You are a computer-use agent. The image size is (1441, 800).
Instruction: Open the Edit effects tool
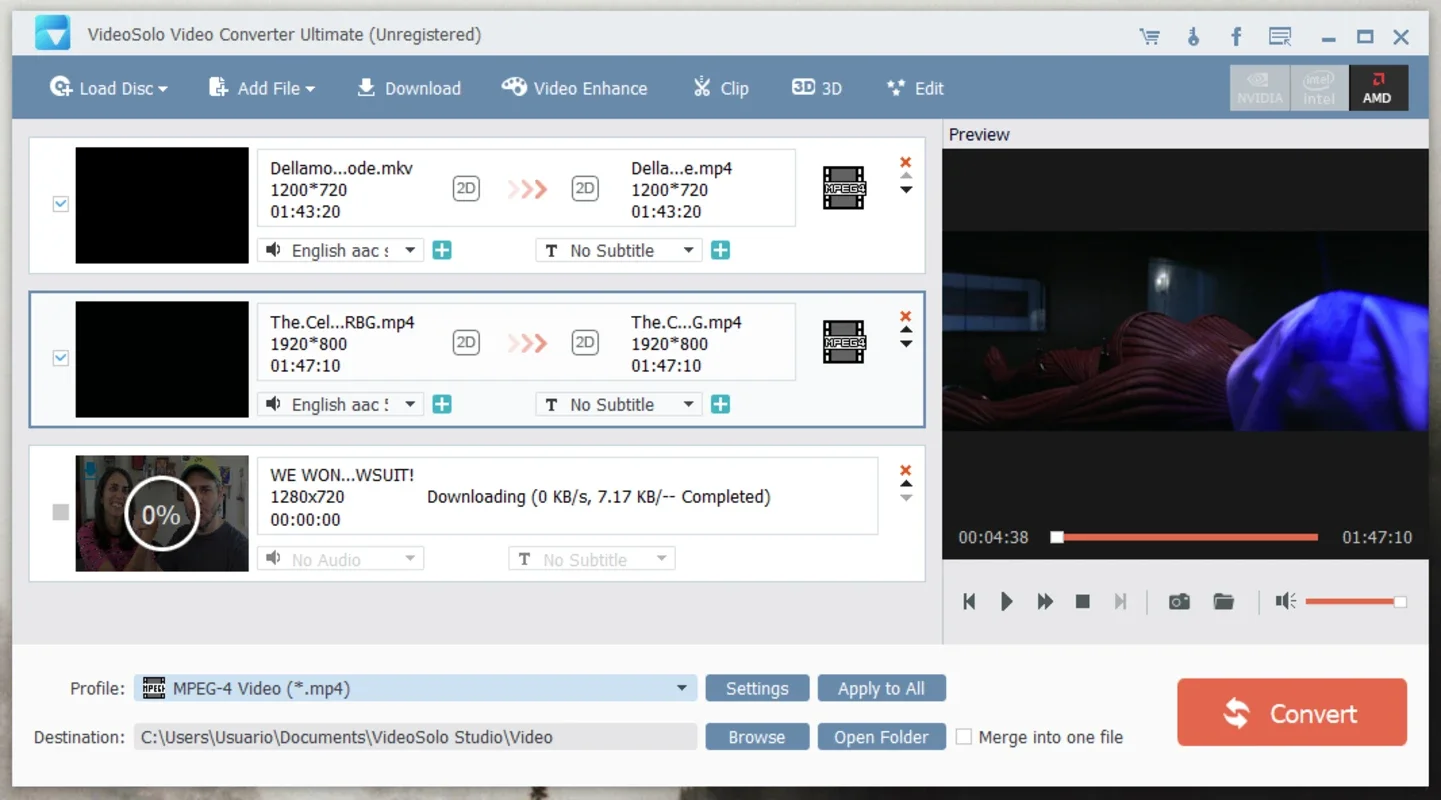tap(914, 88)
